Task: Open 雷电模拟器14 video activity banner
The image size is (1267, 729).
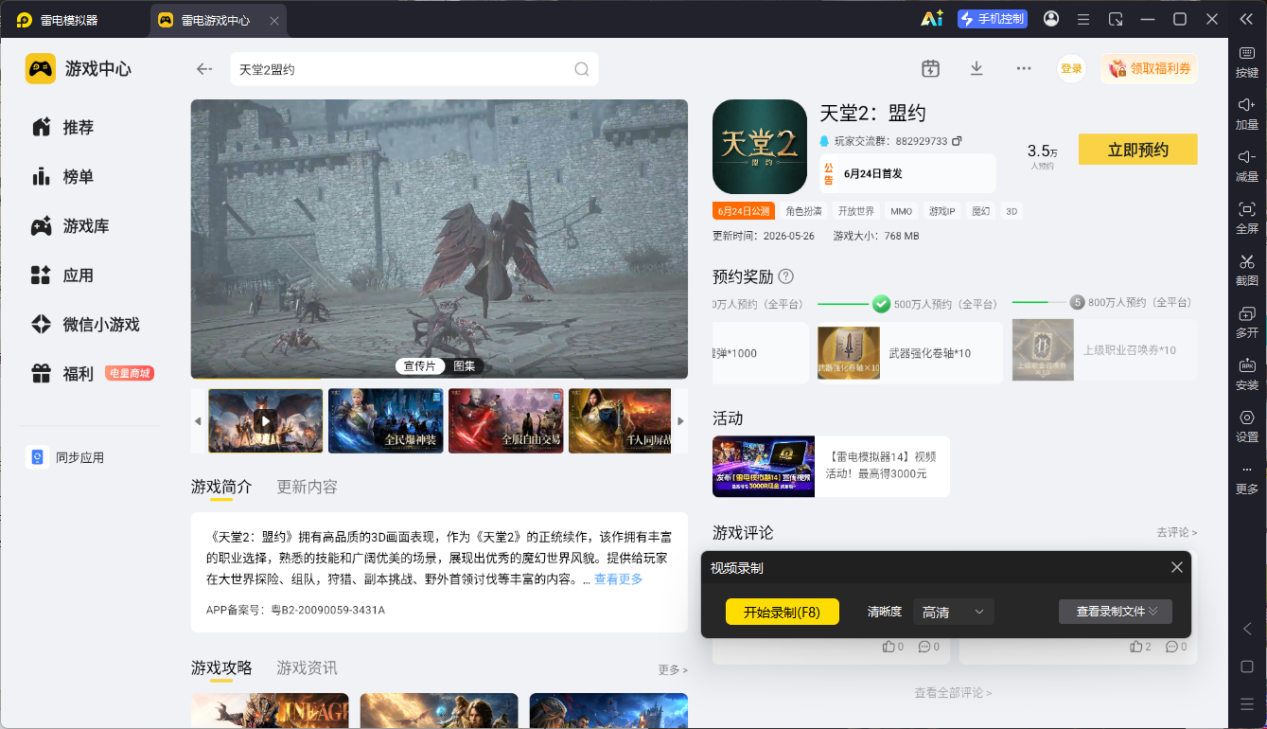Action: click(831, 466)
